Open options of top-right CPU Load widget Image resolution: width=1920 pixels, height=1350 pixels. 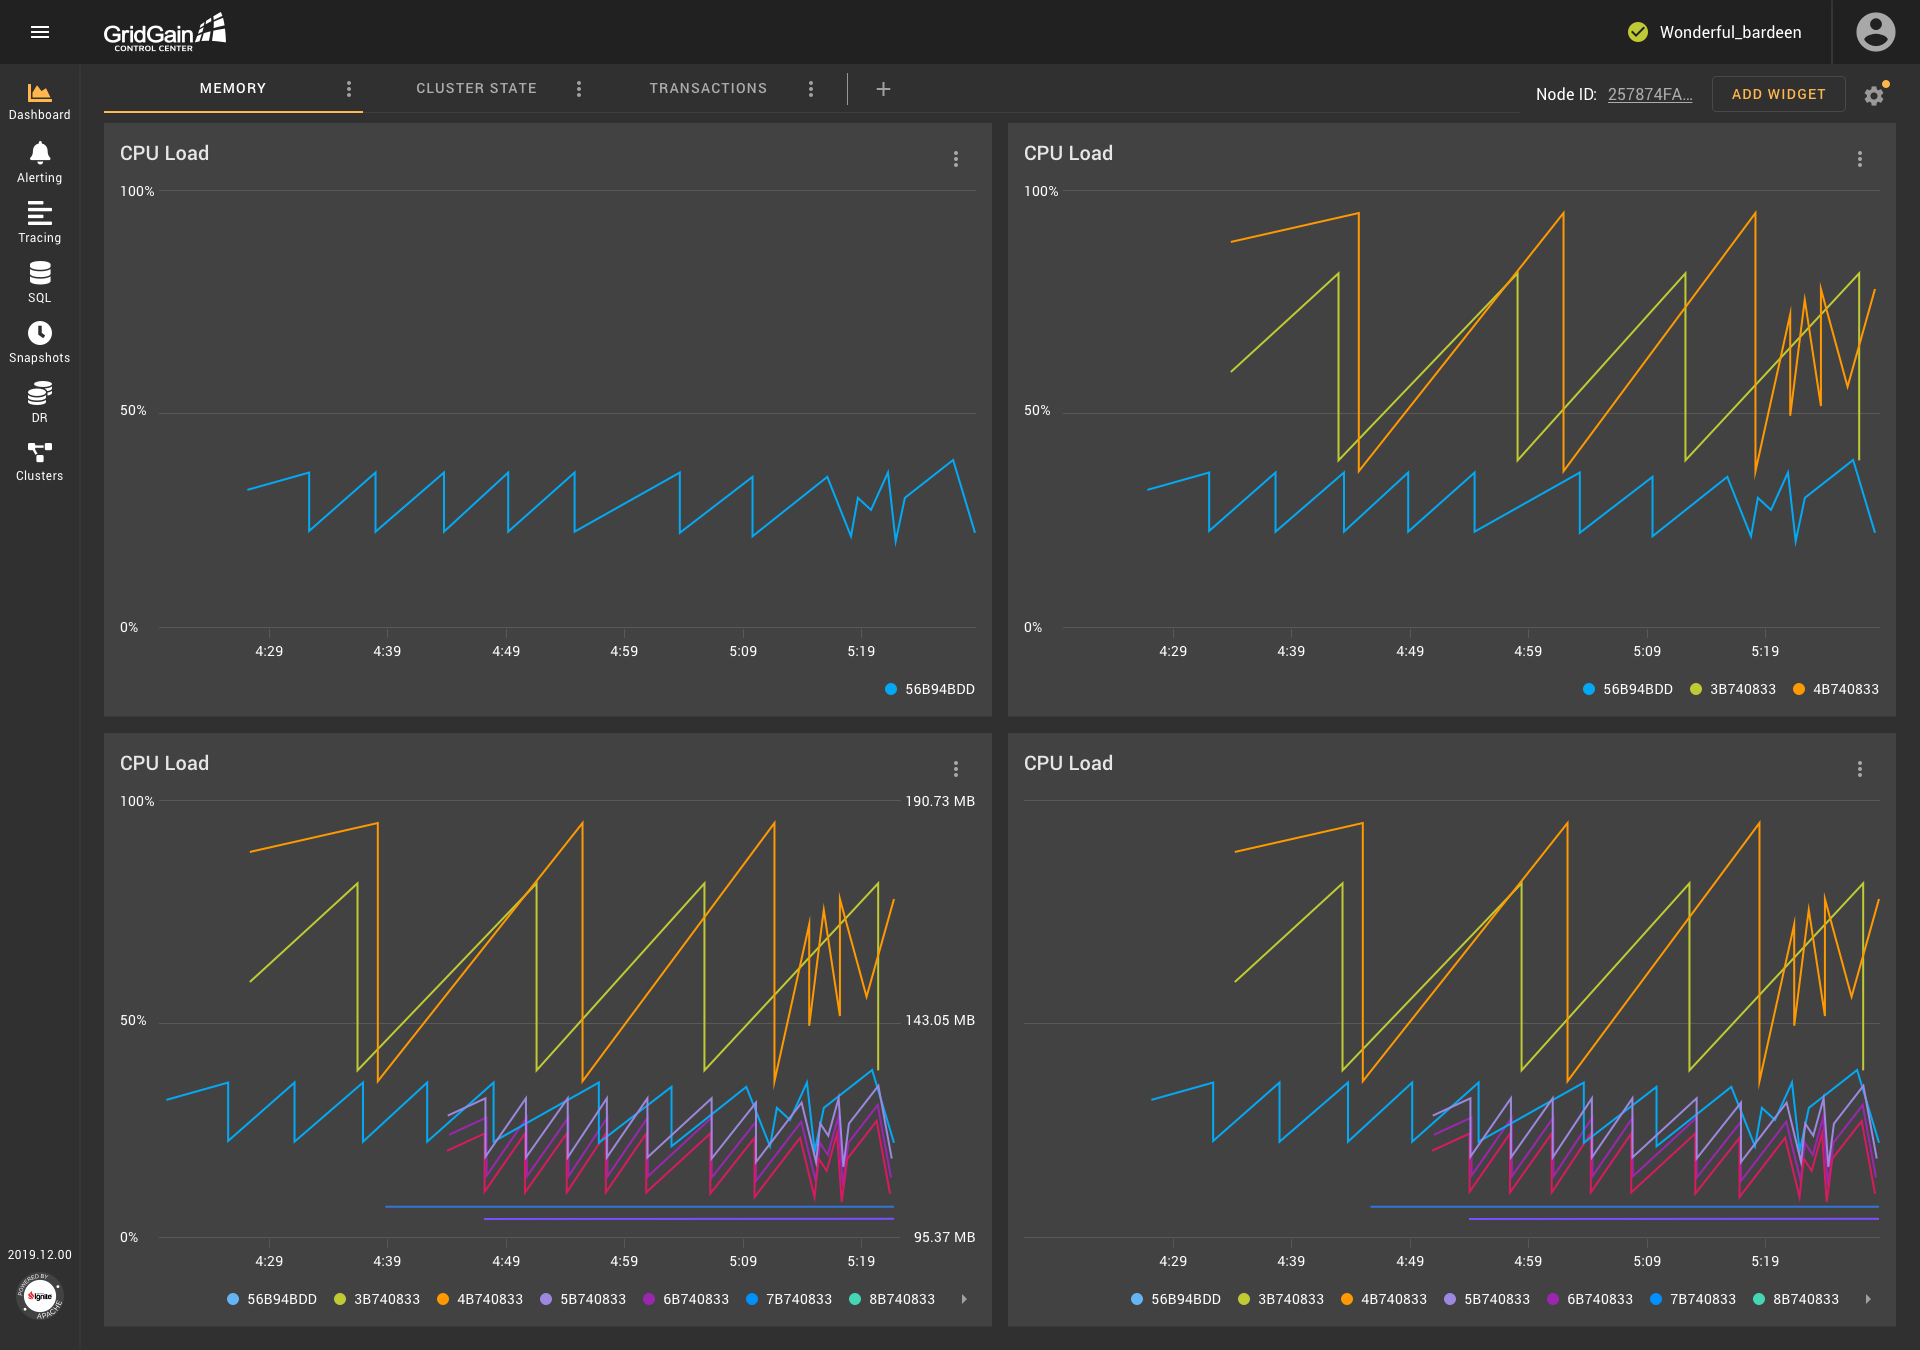click(1860, 159)
